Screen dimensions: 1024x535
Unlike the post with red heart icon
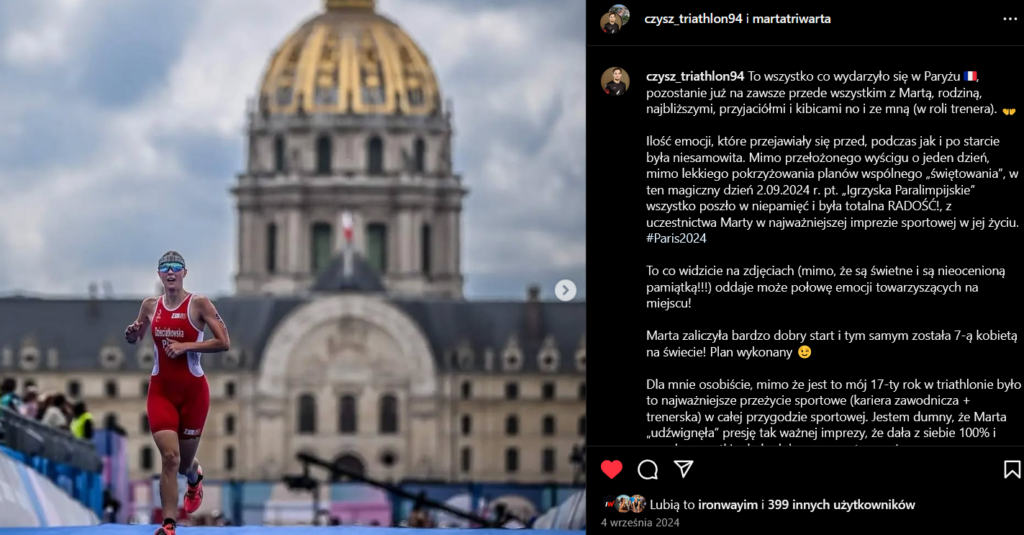click(611, 470)
